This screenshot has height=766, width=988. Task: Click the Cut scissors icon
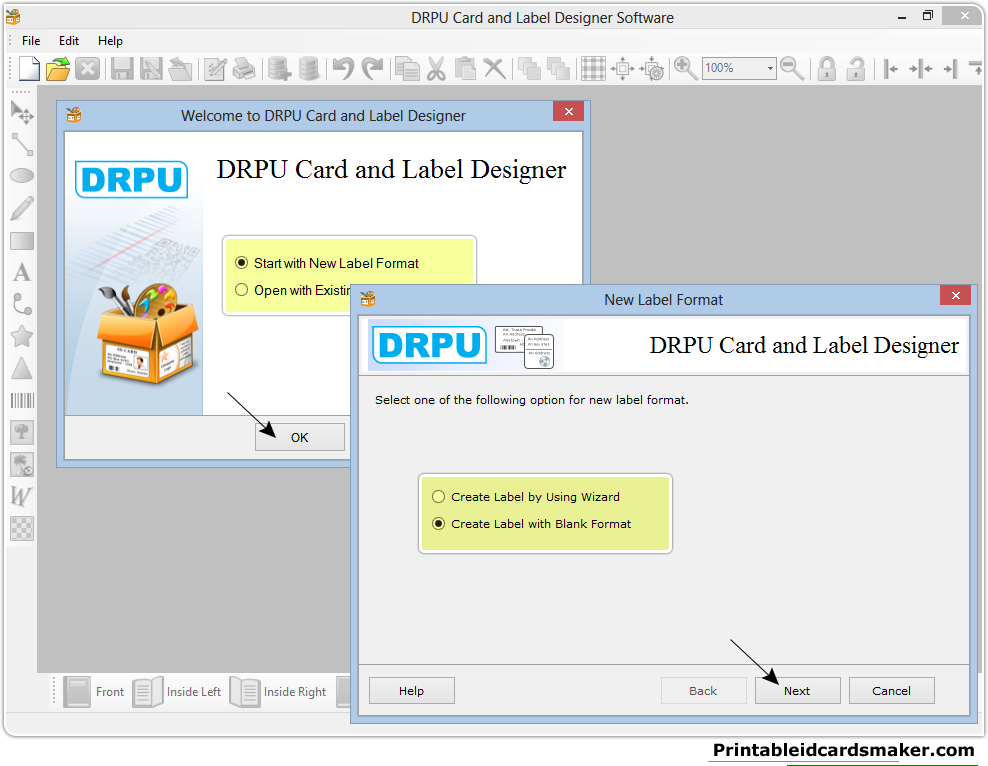pos(436,68)
